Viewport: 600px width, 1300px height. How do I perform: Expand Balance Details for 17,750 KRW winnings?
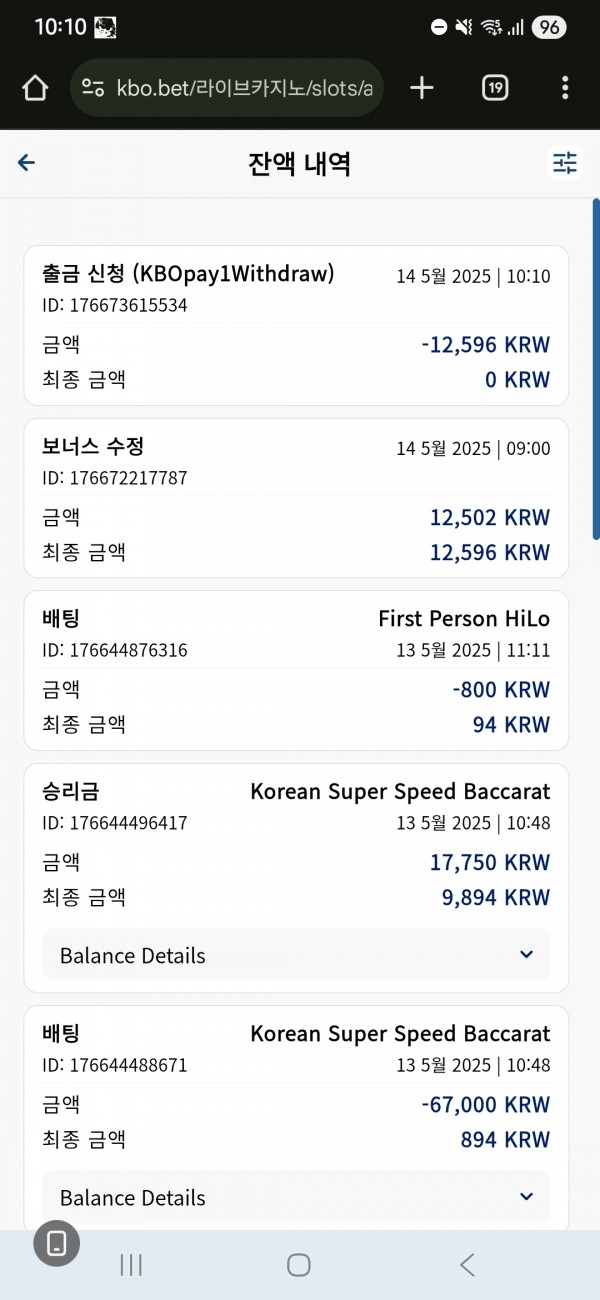pyautogui.click(x=296, y=955)
